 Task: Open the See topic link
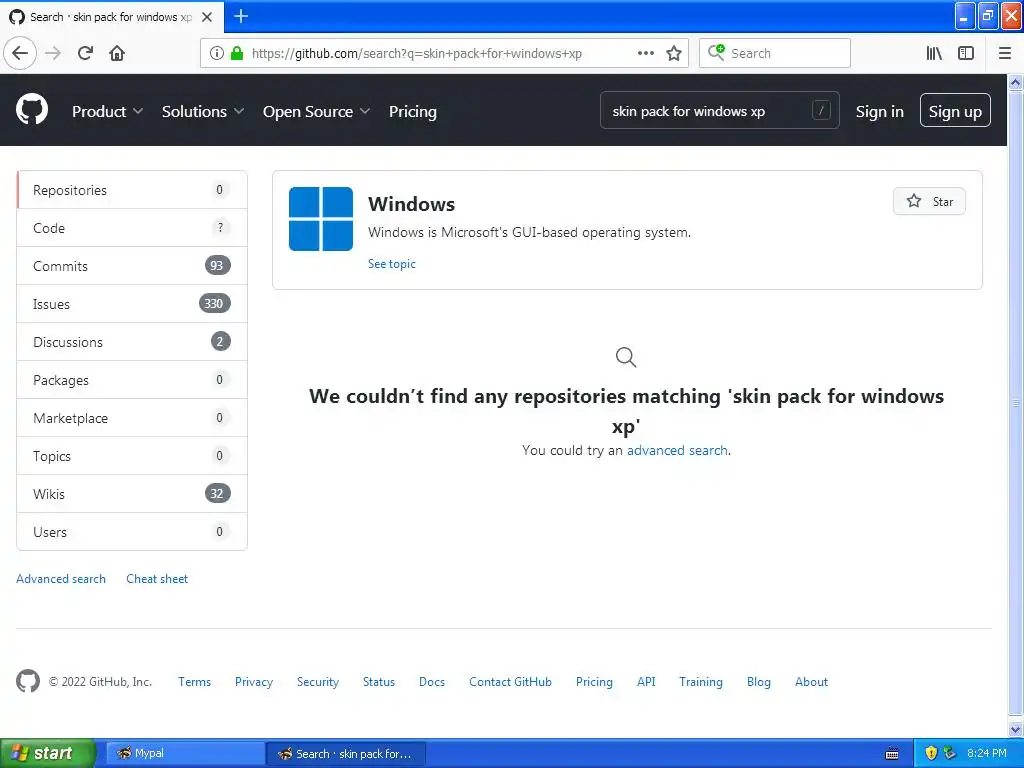coord(391,264)
